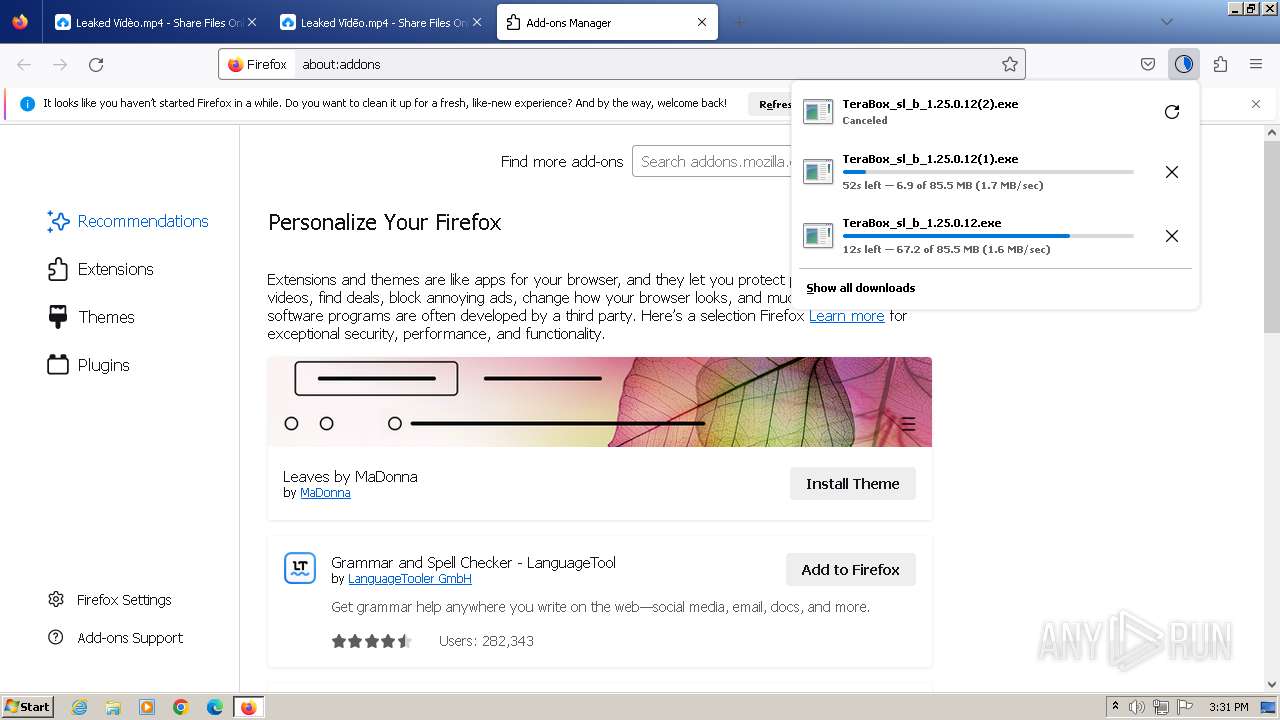Open the Windows Start menu
Screen dimensions: 1280x720
(x=27, y=707)
